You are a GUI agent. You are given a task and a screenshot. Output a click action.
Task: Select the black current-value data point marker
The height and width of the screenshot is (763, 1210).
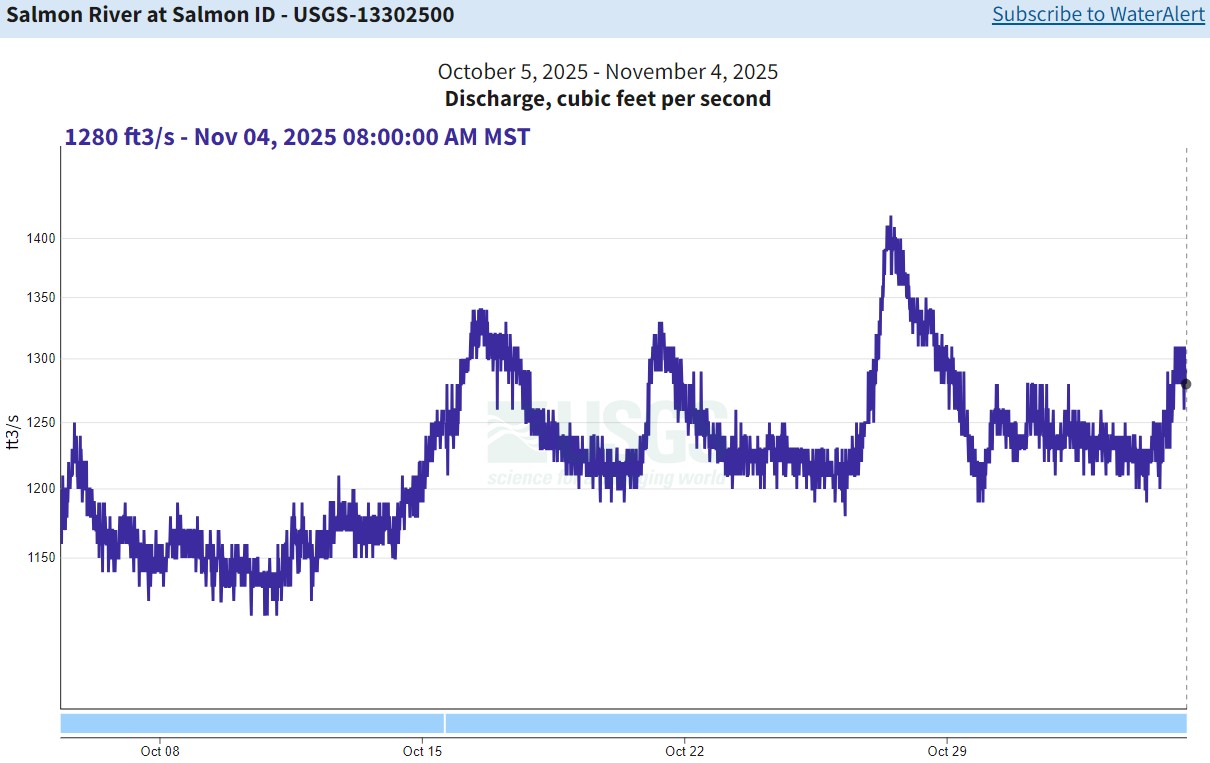tap(1186, 384)
